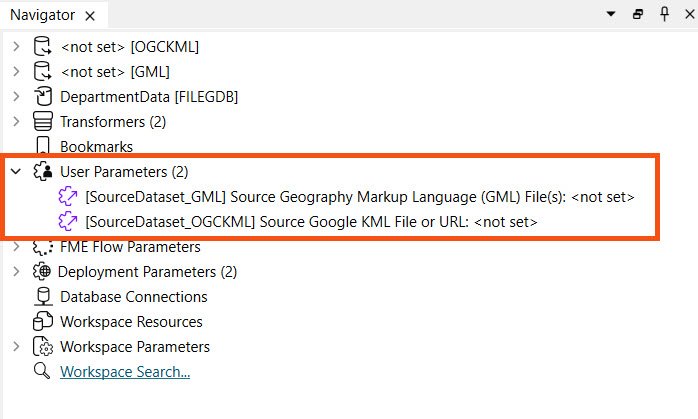Click the Database Connections icon
Image resolution: width=698 pixels, height=419 pixels.
42,297
